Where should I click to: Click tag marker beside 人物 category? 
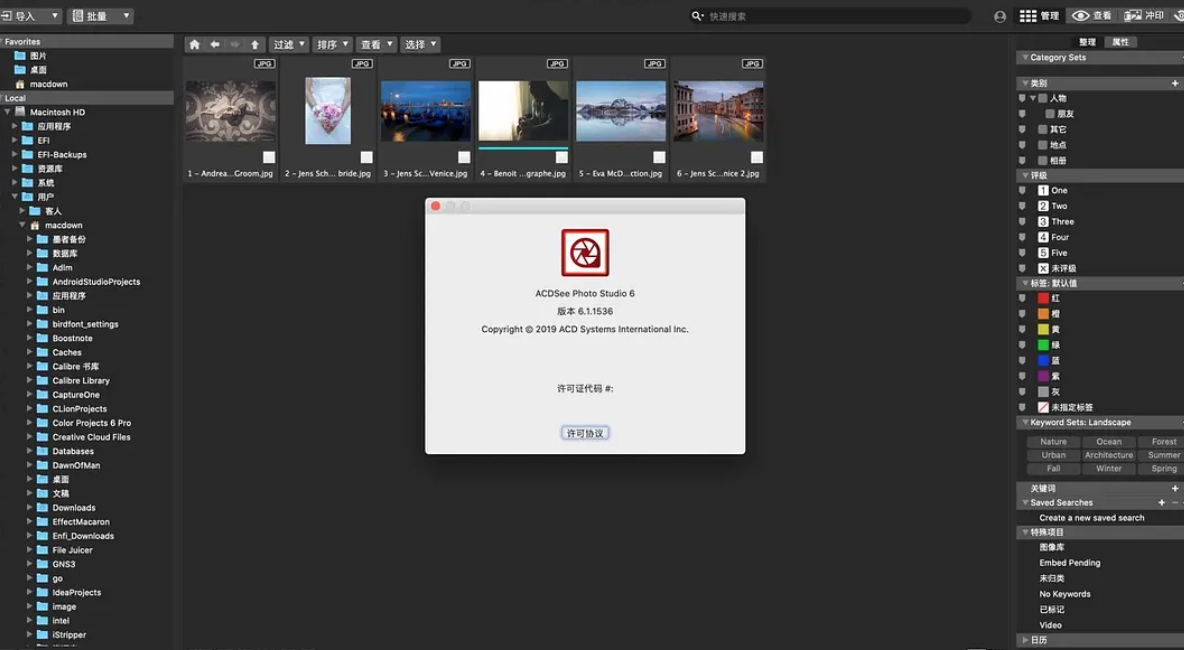pyautogui.click(x=1022, y=98)
